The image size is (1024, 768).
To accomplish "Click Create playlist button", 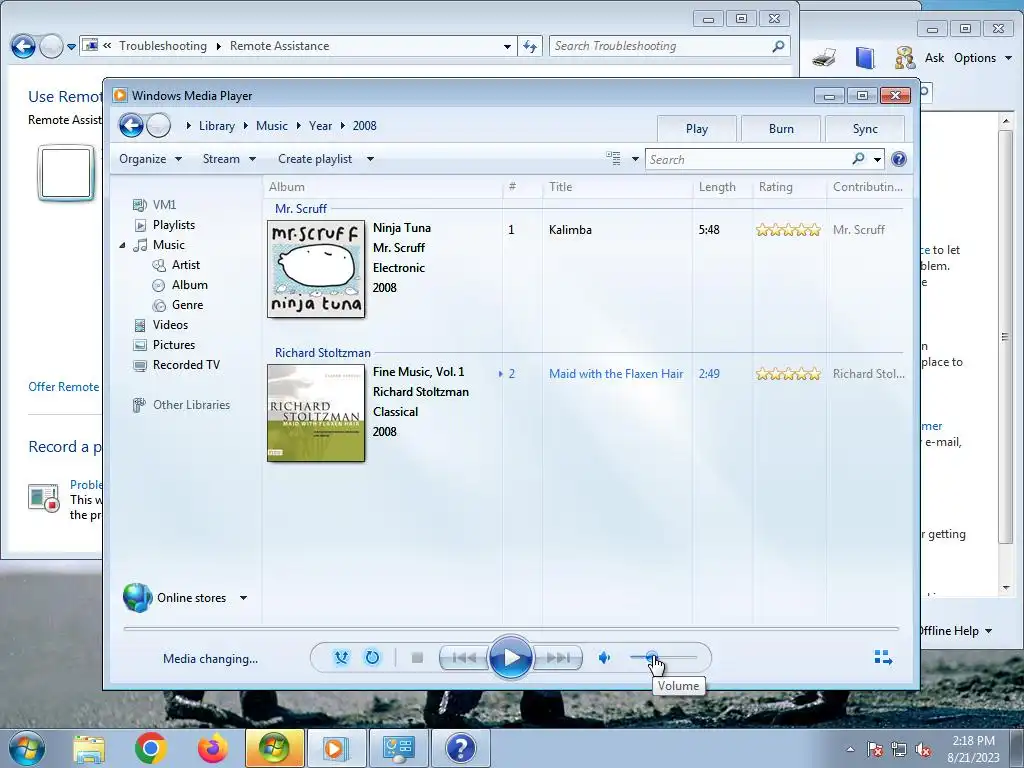I will coord(315,159).
